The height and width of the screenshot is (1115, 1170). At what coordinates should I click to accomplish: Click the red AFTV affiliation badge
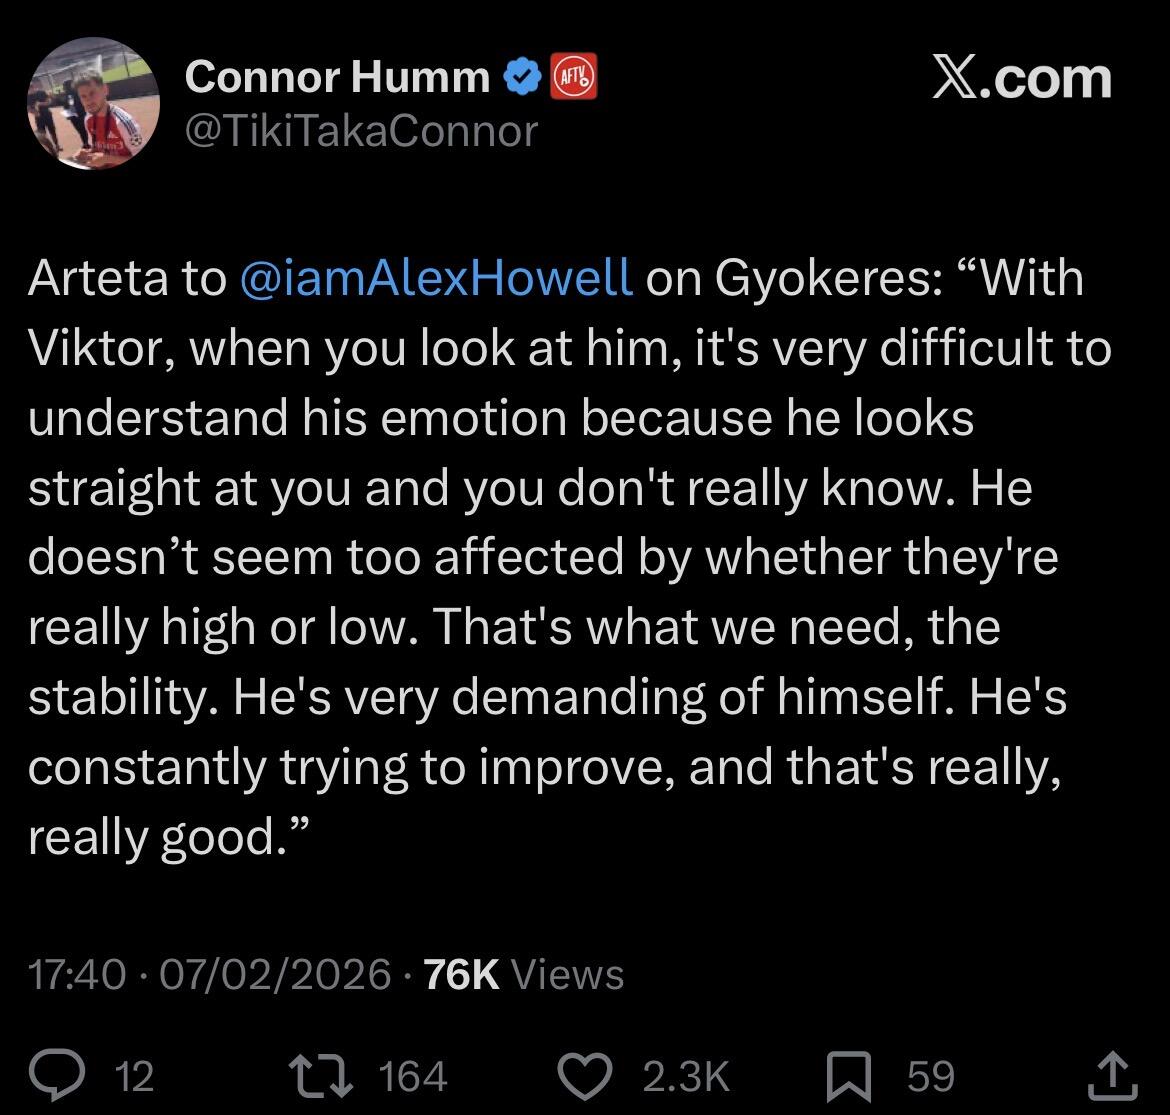(x=573, y=77)
